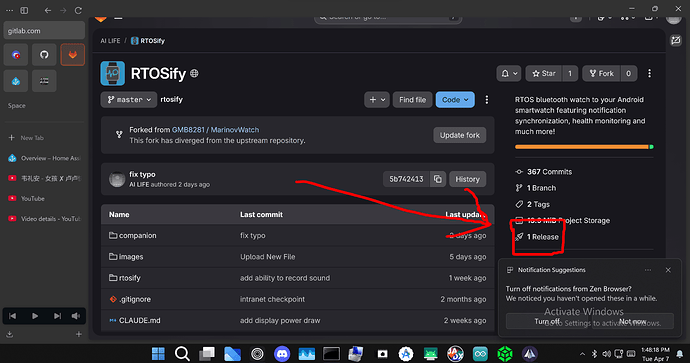
Task: Open the Upload New File commit message
Action: click(268, 257)
